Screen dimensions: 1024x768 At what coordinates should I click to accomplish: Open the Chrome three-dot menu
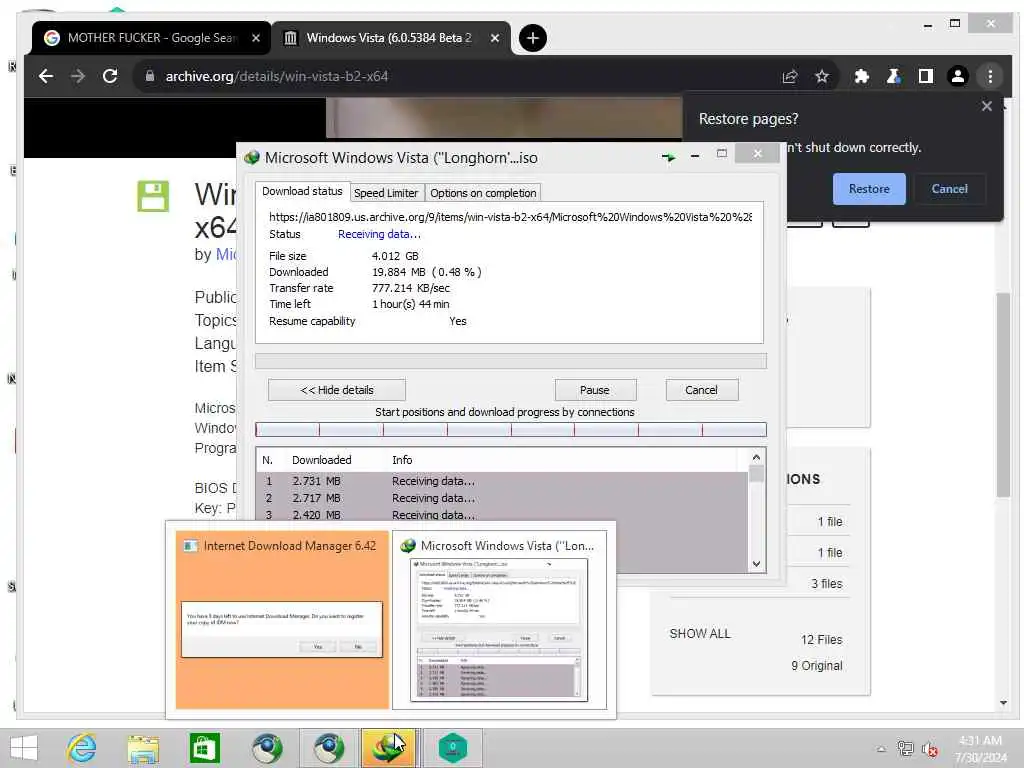pyautogui.click(x=990, y=76)
